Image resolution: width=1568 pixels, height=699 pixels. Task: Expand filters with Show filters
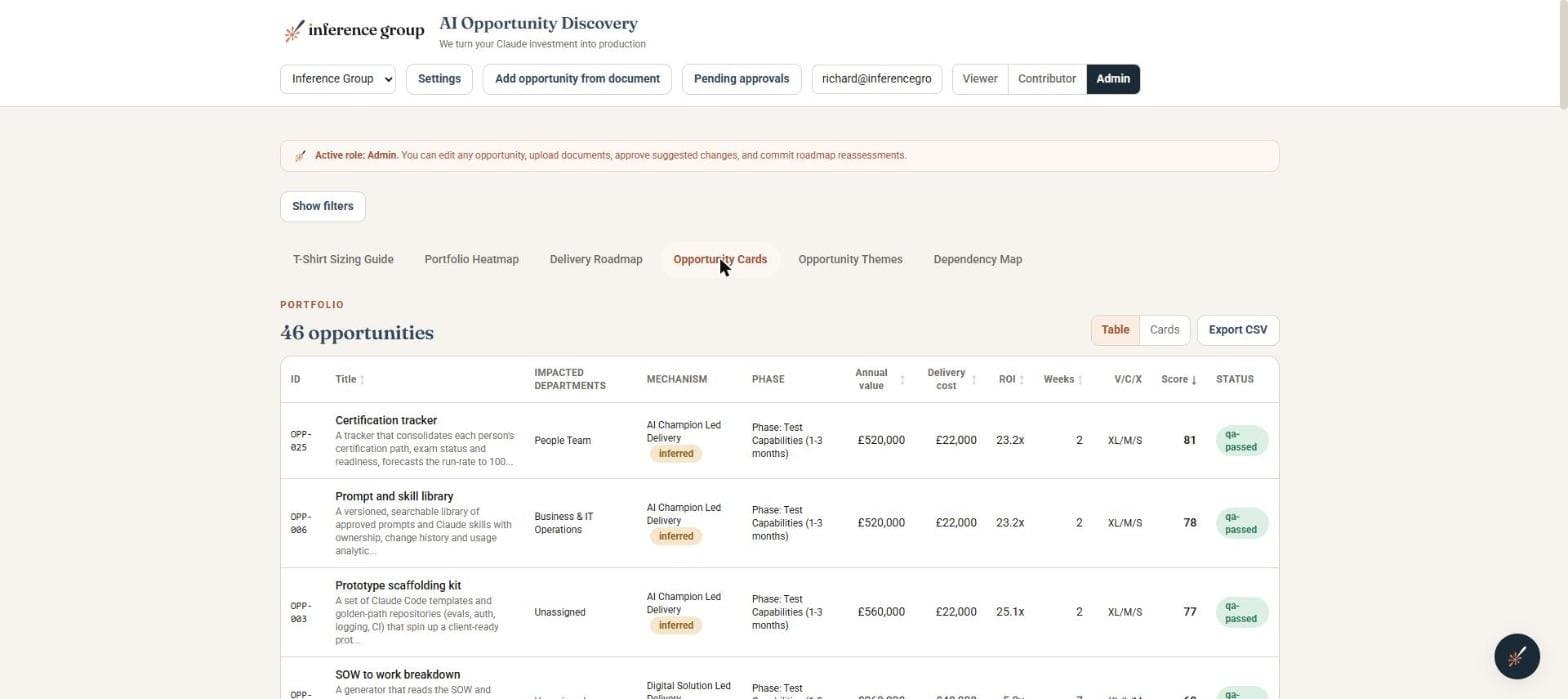(x=323, y=207)
